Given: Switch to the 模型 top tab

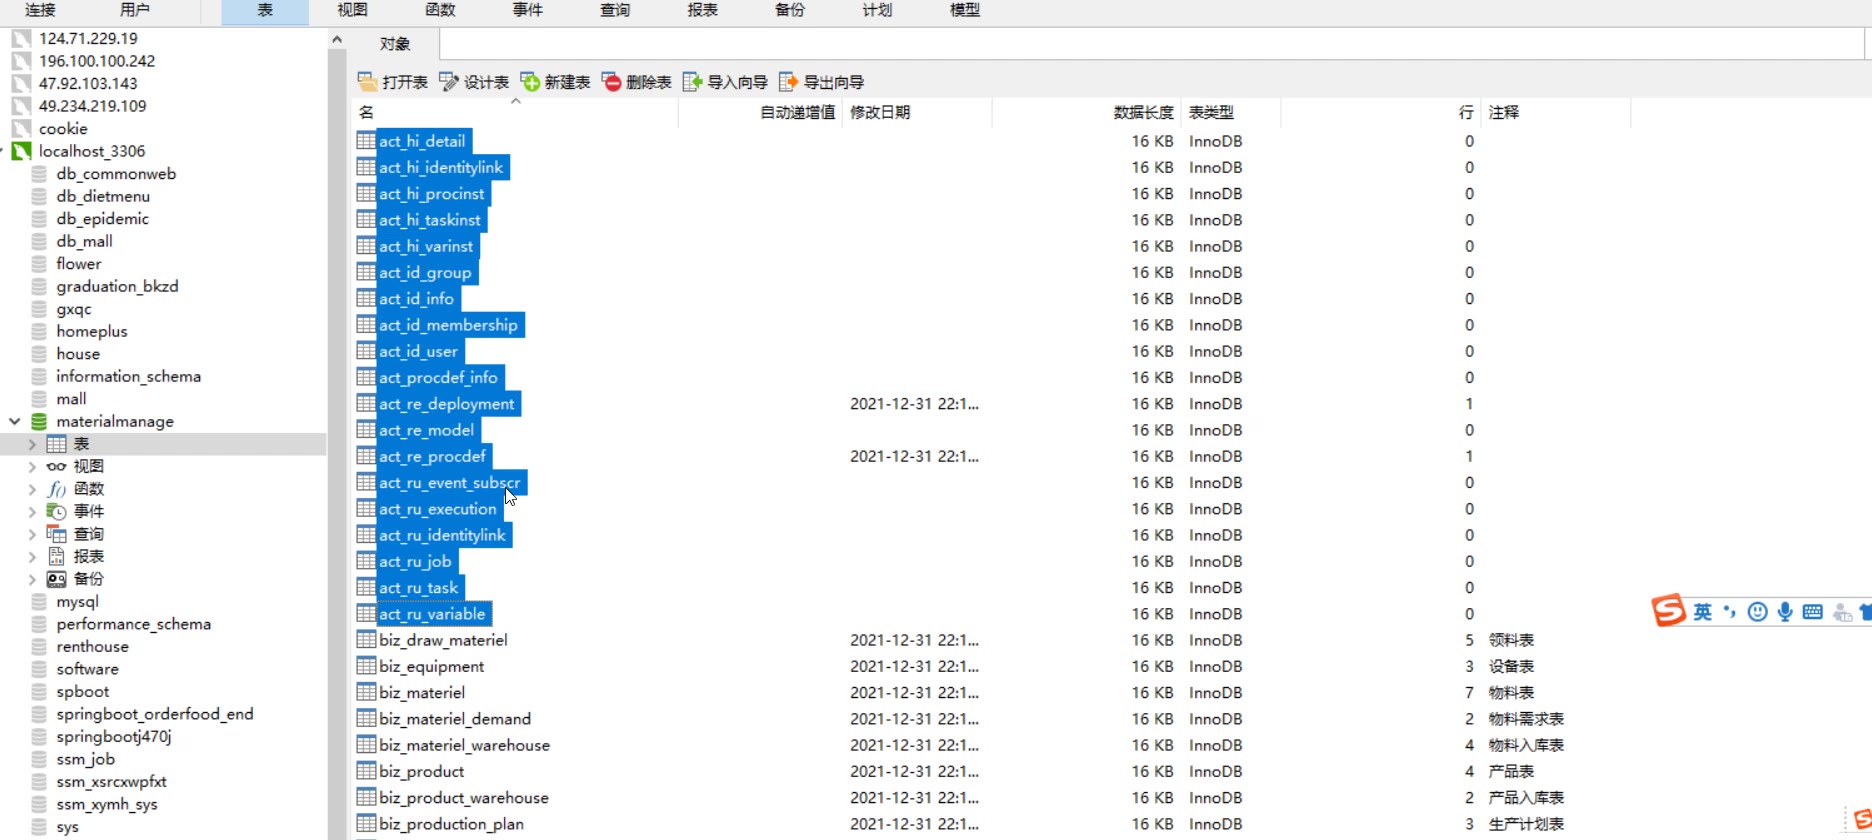Looking at the screenshot, I should pos(965,10).
